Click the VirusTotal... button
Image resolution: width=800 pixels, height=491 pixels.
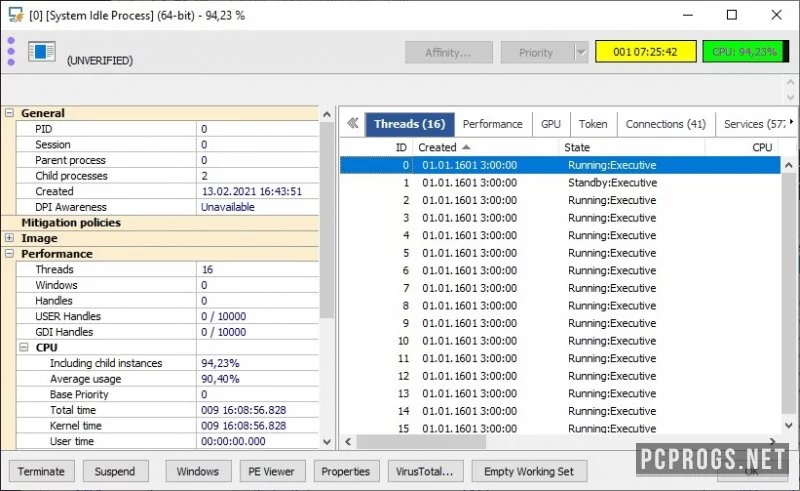[x=425, y=471]
